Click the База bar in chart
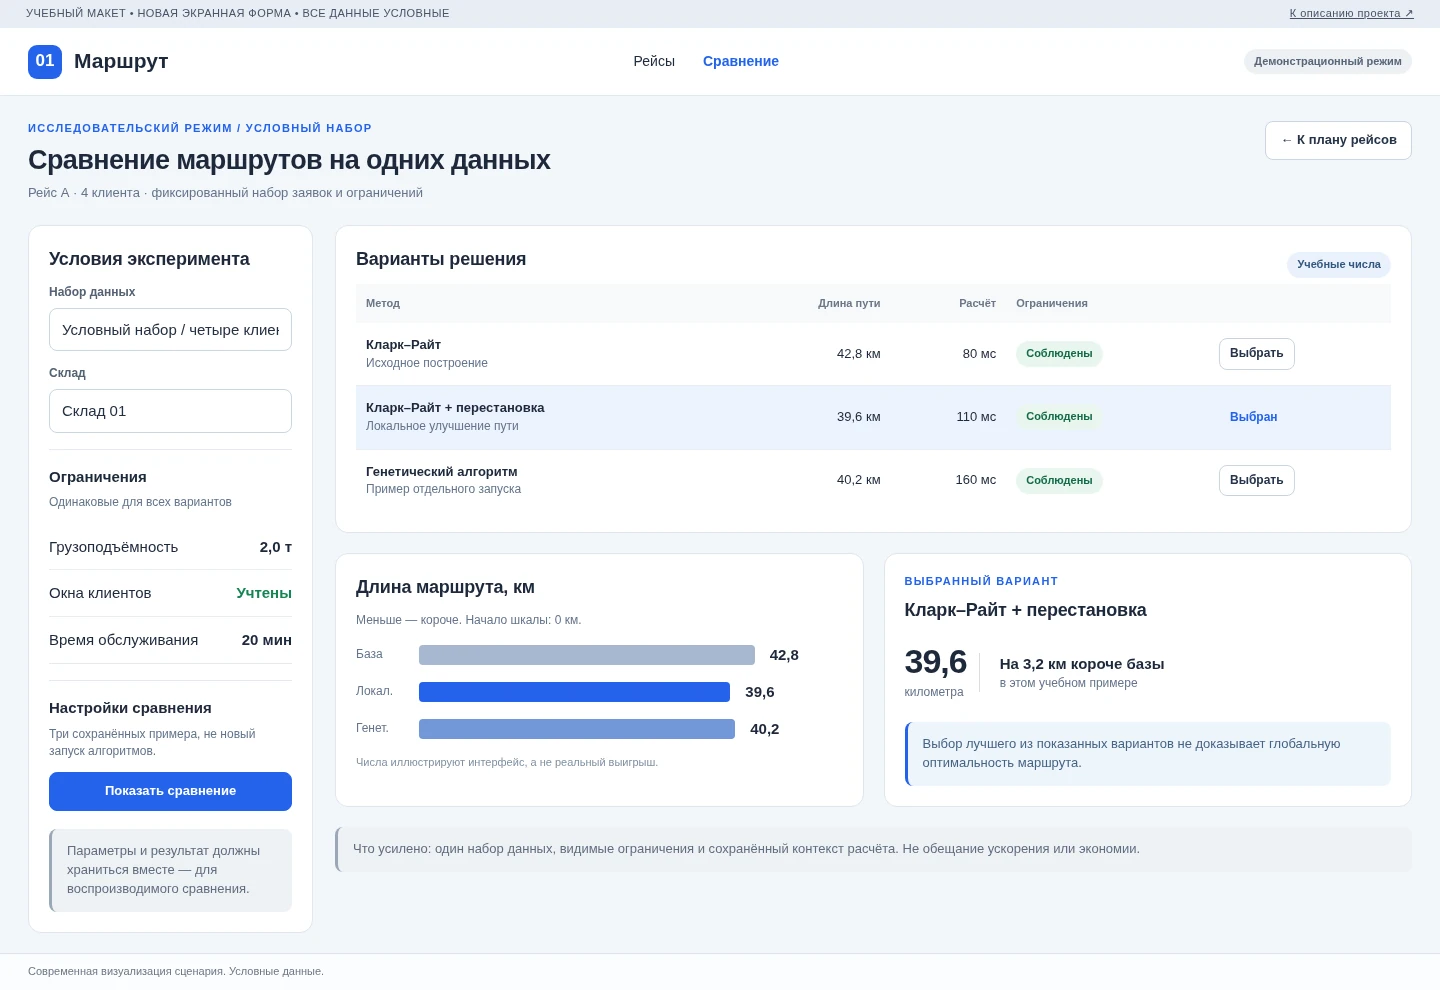The width and height of the screenshot is (1440, 990). (x=587, y=655)
